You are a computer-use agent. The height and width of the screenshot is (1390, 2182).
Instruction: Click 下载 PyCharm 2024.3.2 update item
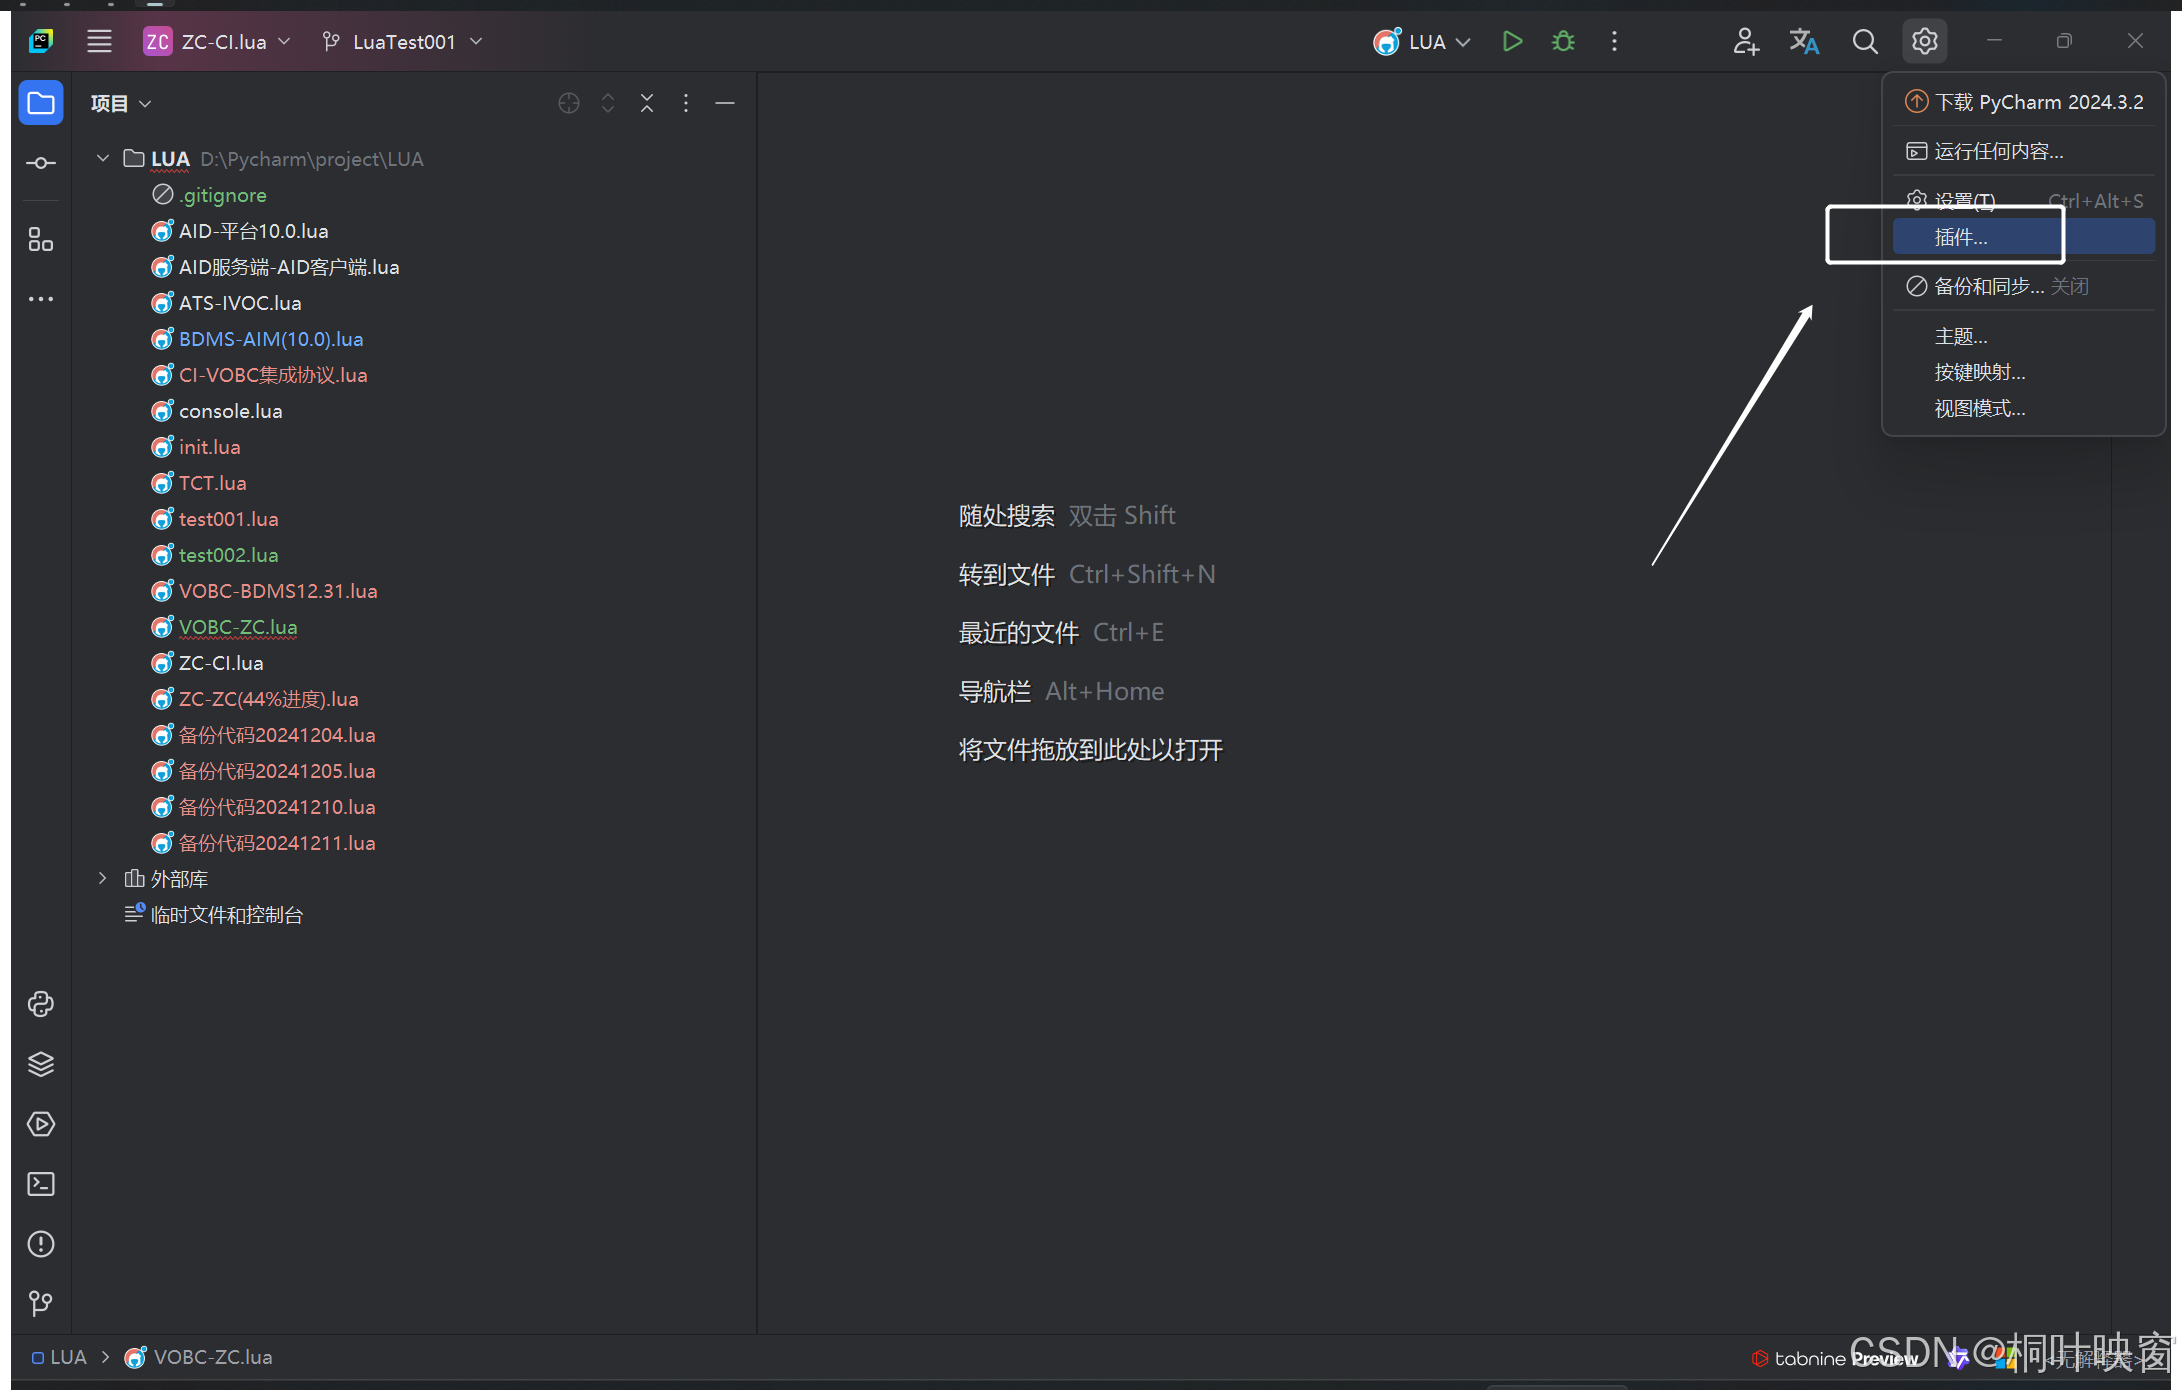pyautogui.click(x=2038, y=102)
